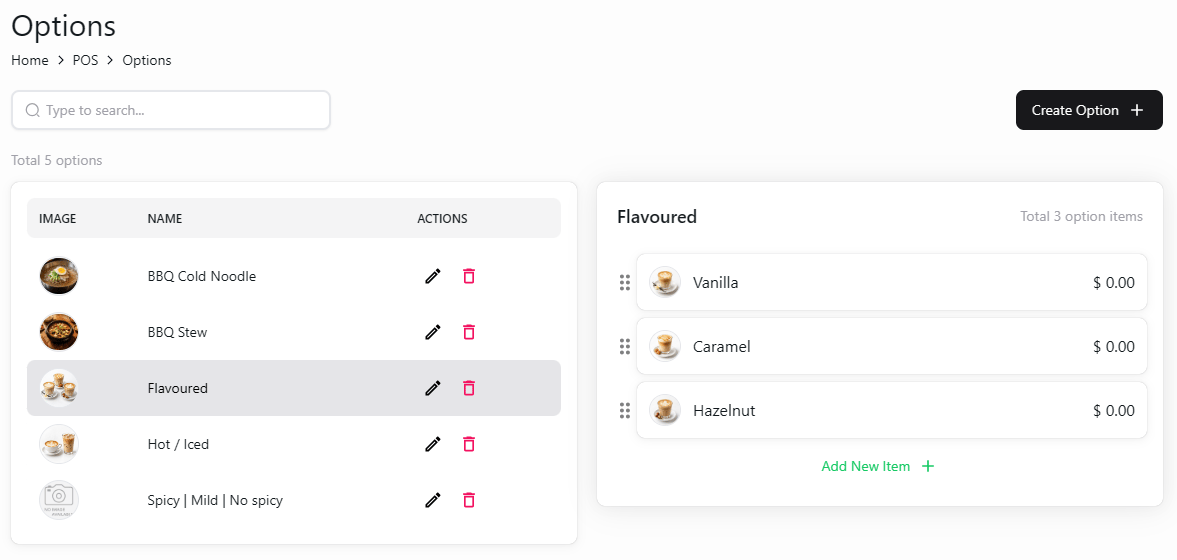
Task: Click the Hot / Iced image
Action: click(x=59, y=444)
